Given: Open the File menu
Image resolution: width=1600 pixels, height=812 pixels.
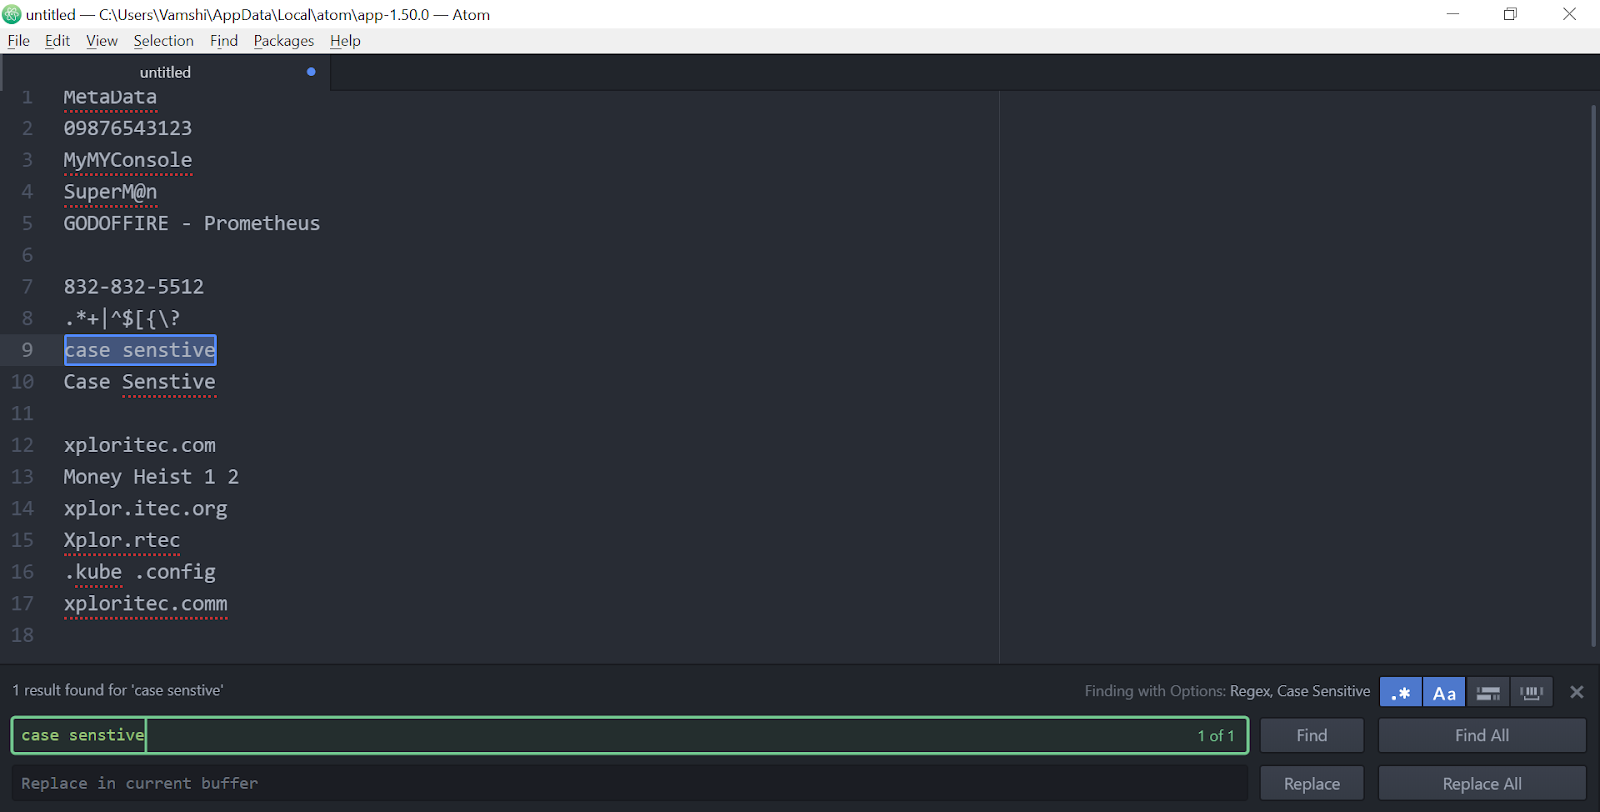Looking at the screenshot, I should pyautogui.click(x=19, y=41).
